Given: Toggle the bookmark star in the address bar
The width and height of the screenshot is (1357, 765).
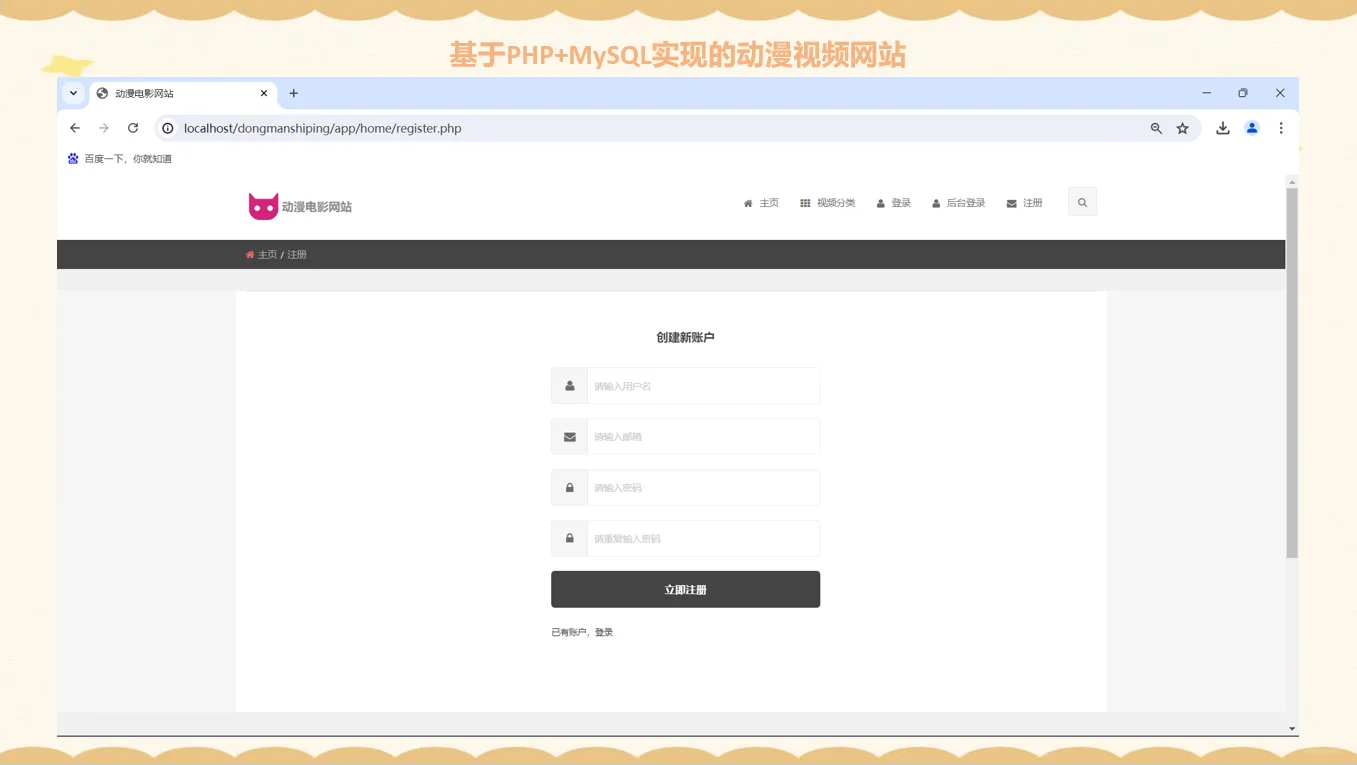Looking at the screenshot, I should point(1183,128).
